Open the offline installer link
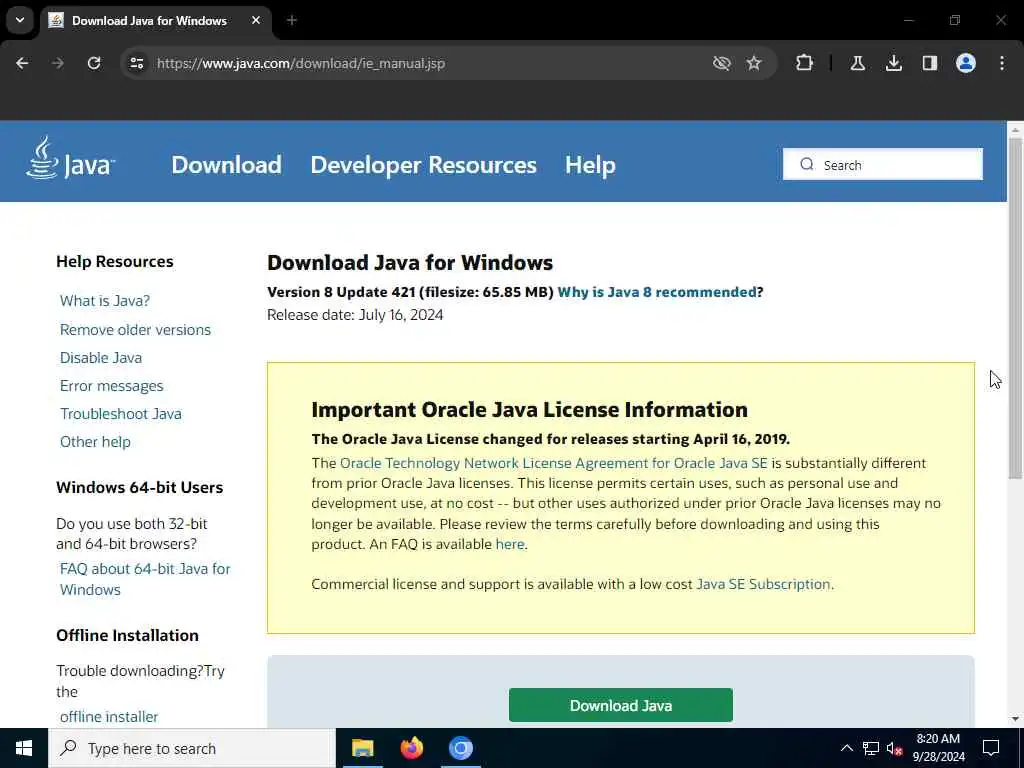Viewport: 1024px width, 768px height. click(109, 717)
